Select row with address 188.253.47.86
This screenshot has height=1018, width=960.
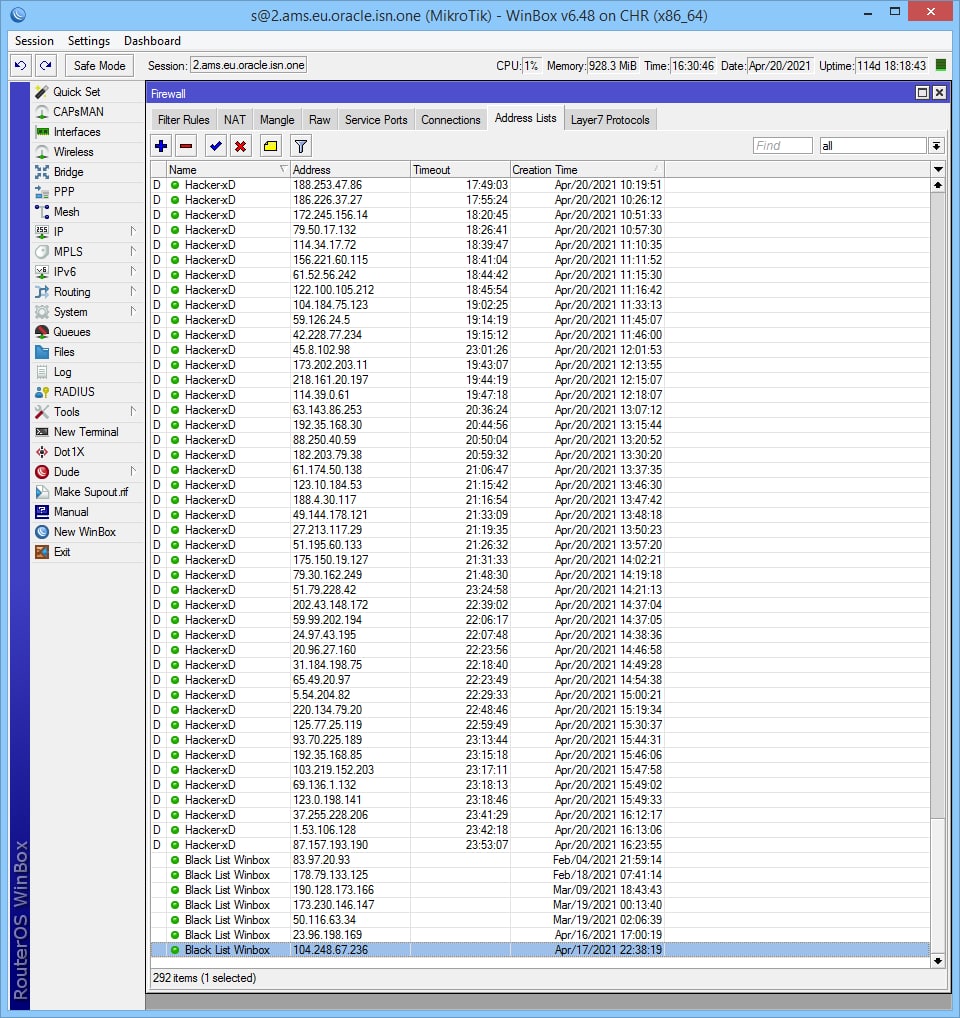point(540,185)
